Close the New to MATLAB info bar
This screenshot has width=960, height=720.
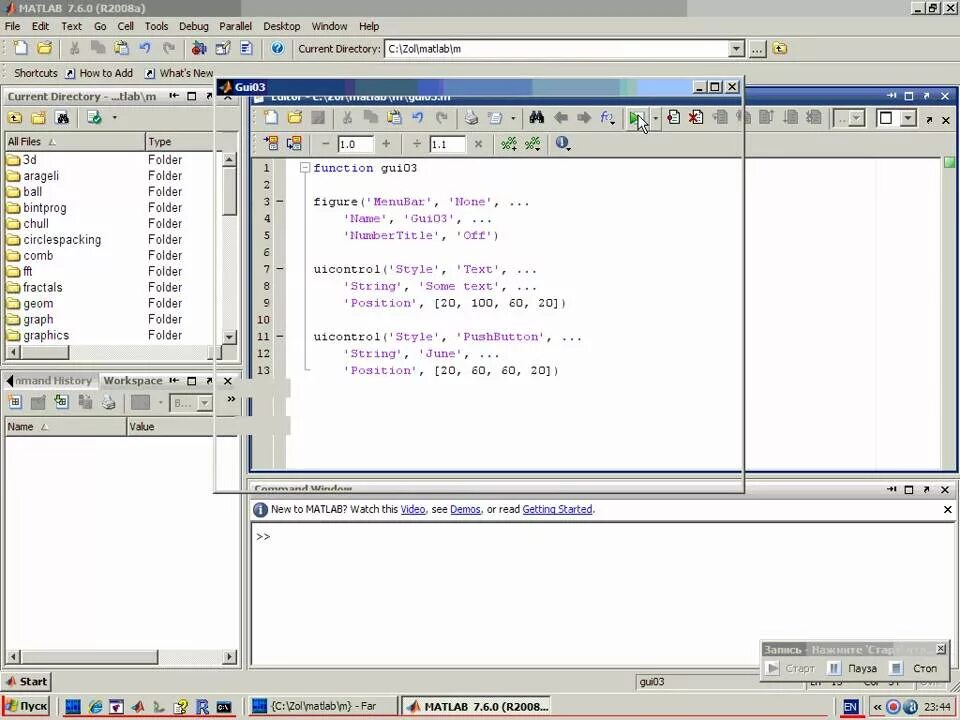click(948, 509)
